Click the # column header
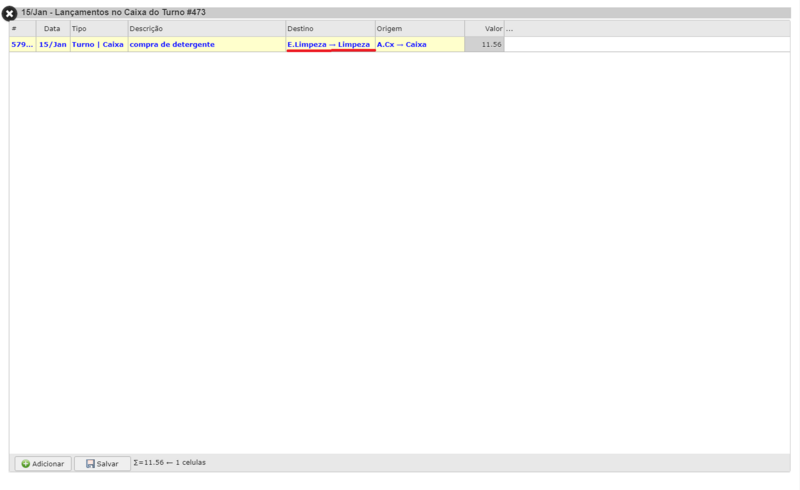The image size is (800, 490). click(22, 29)
